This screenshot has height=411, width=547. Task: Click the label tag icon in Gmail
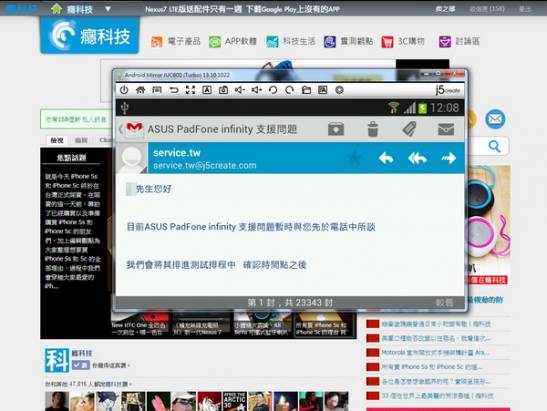(409, 129)
